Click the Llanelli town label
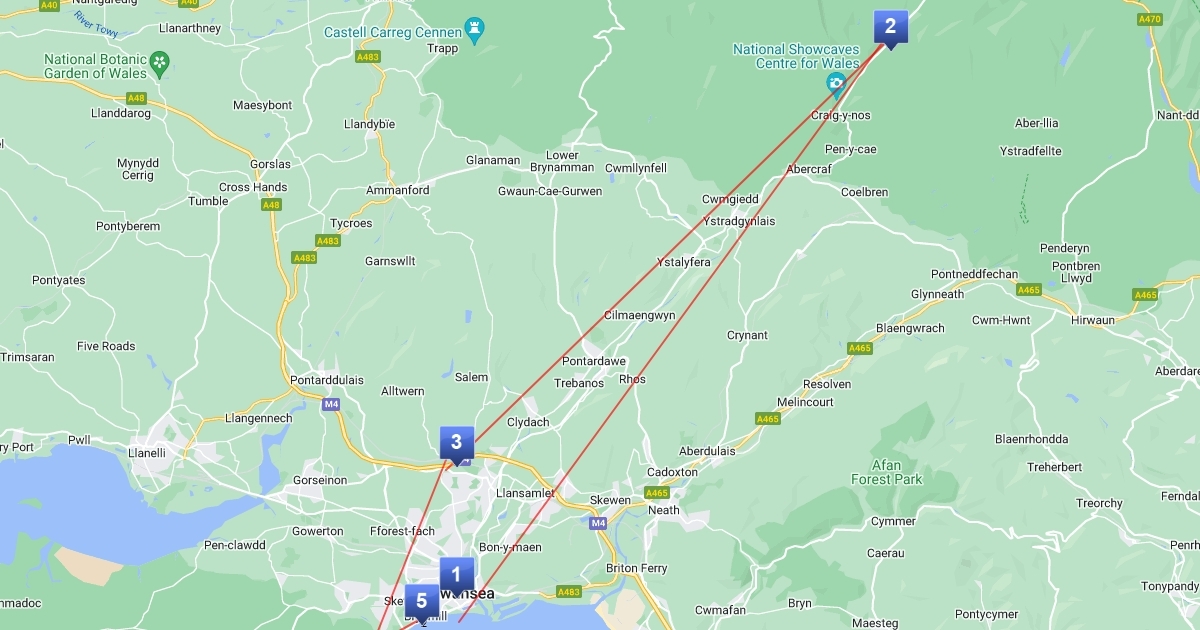The image size is (1200, 630). point(146,453)
